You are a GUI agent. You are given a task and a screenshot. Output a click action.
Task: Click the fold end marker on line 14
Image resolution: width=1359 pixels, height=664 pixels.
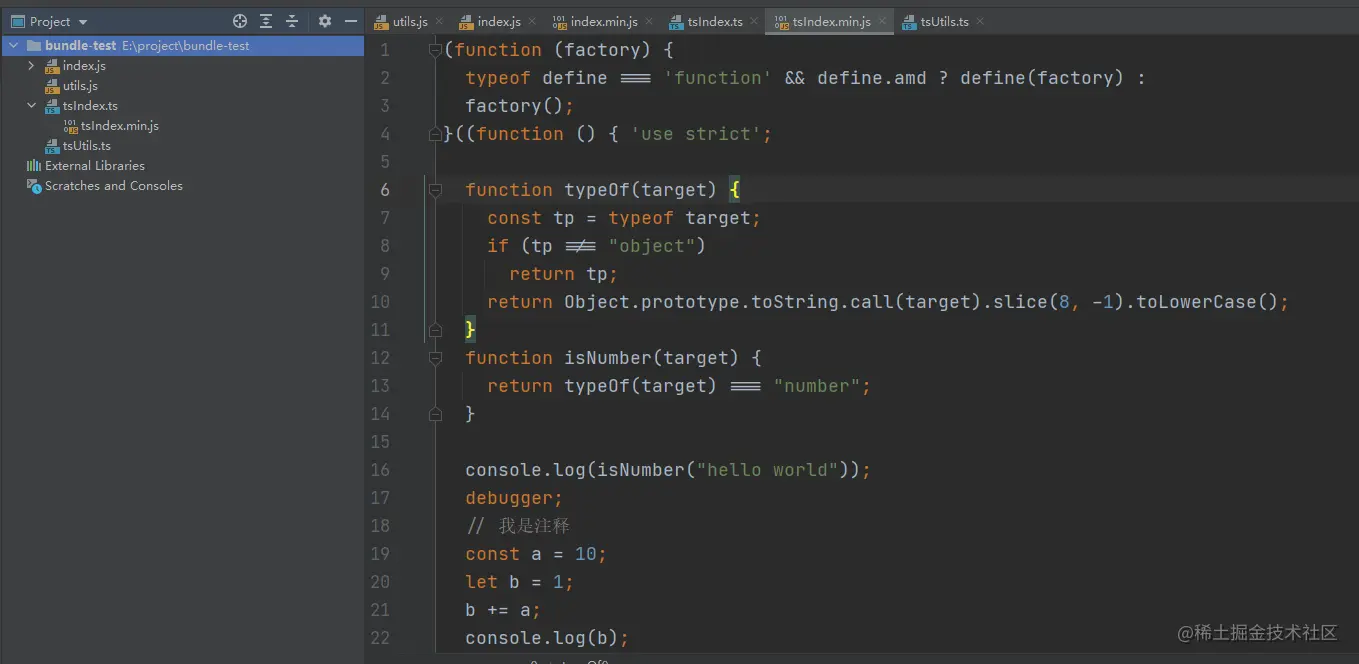click(x=435, y=414)
